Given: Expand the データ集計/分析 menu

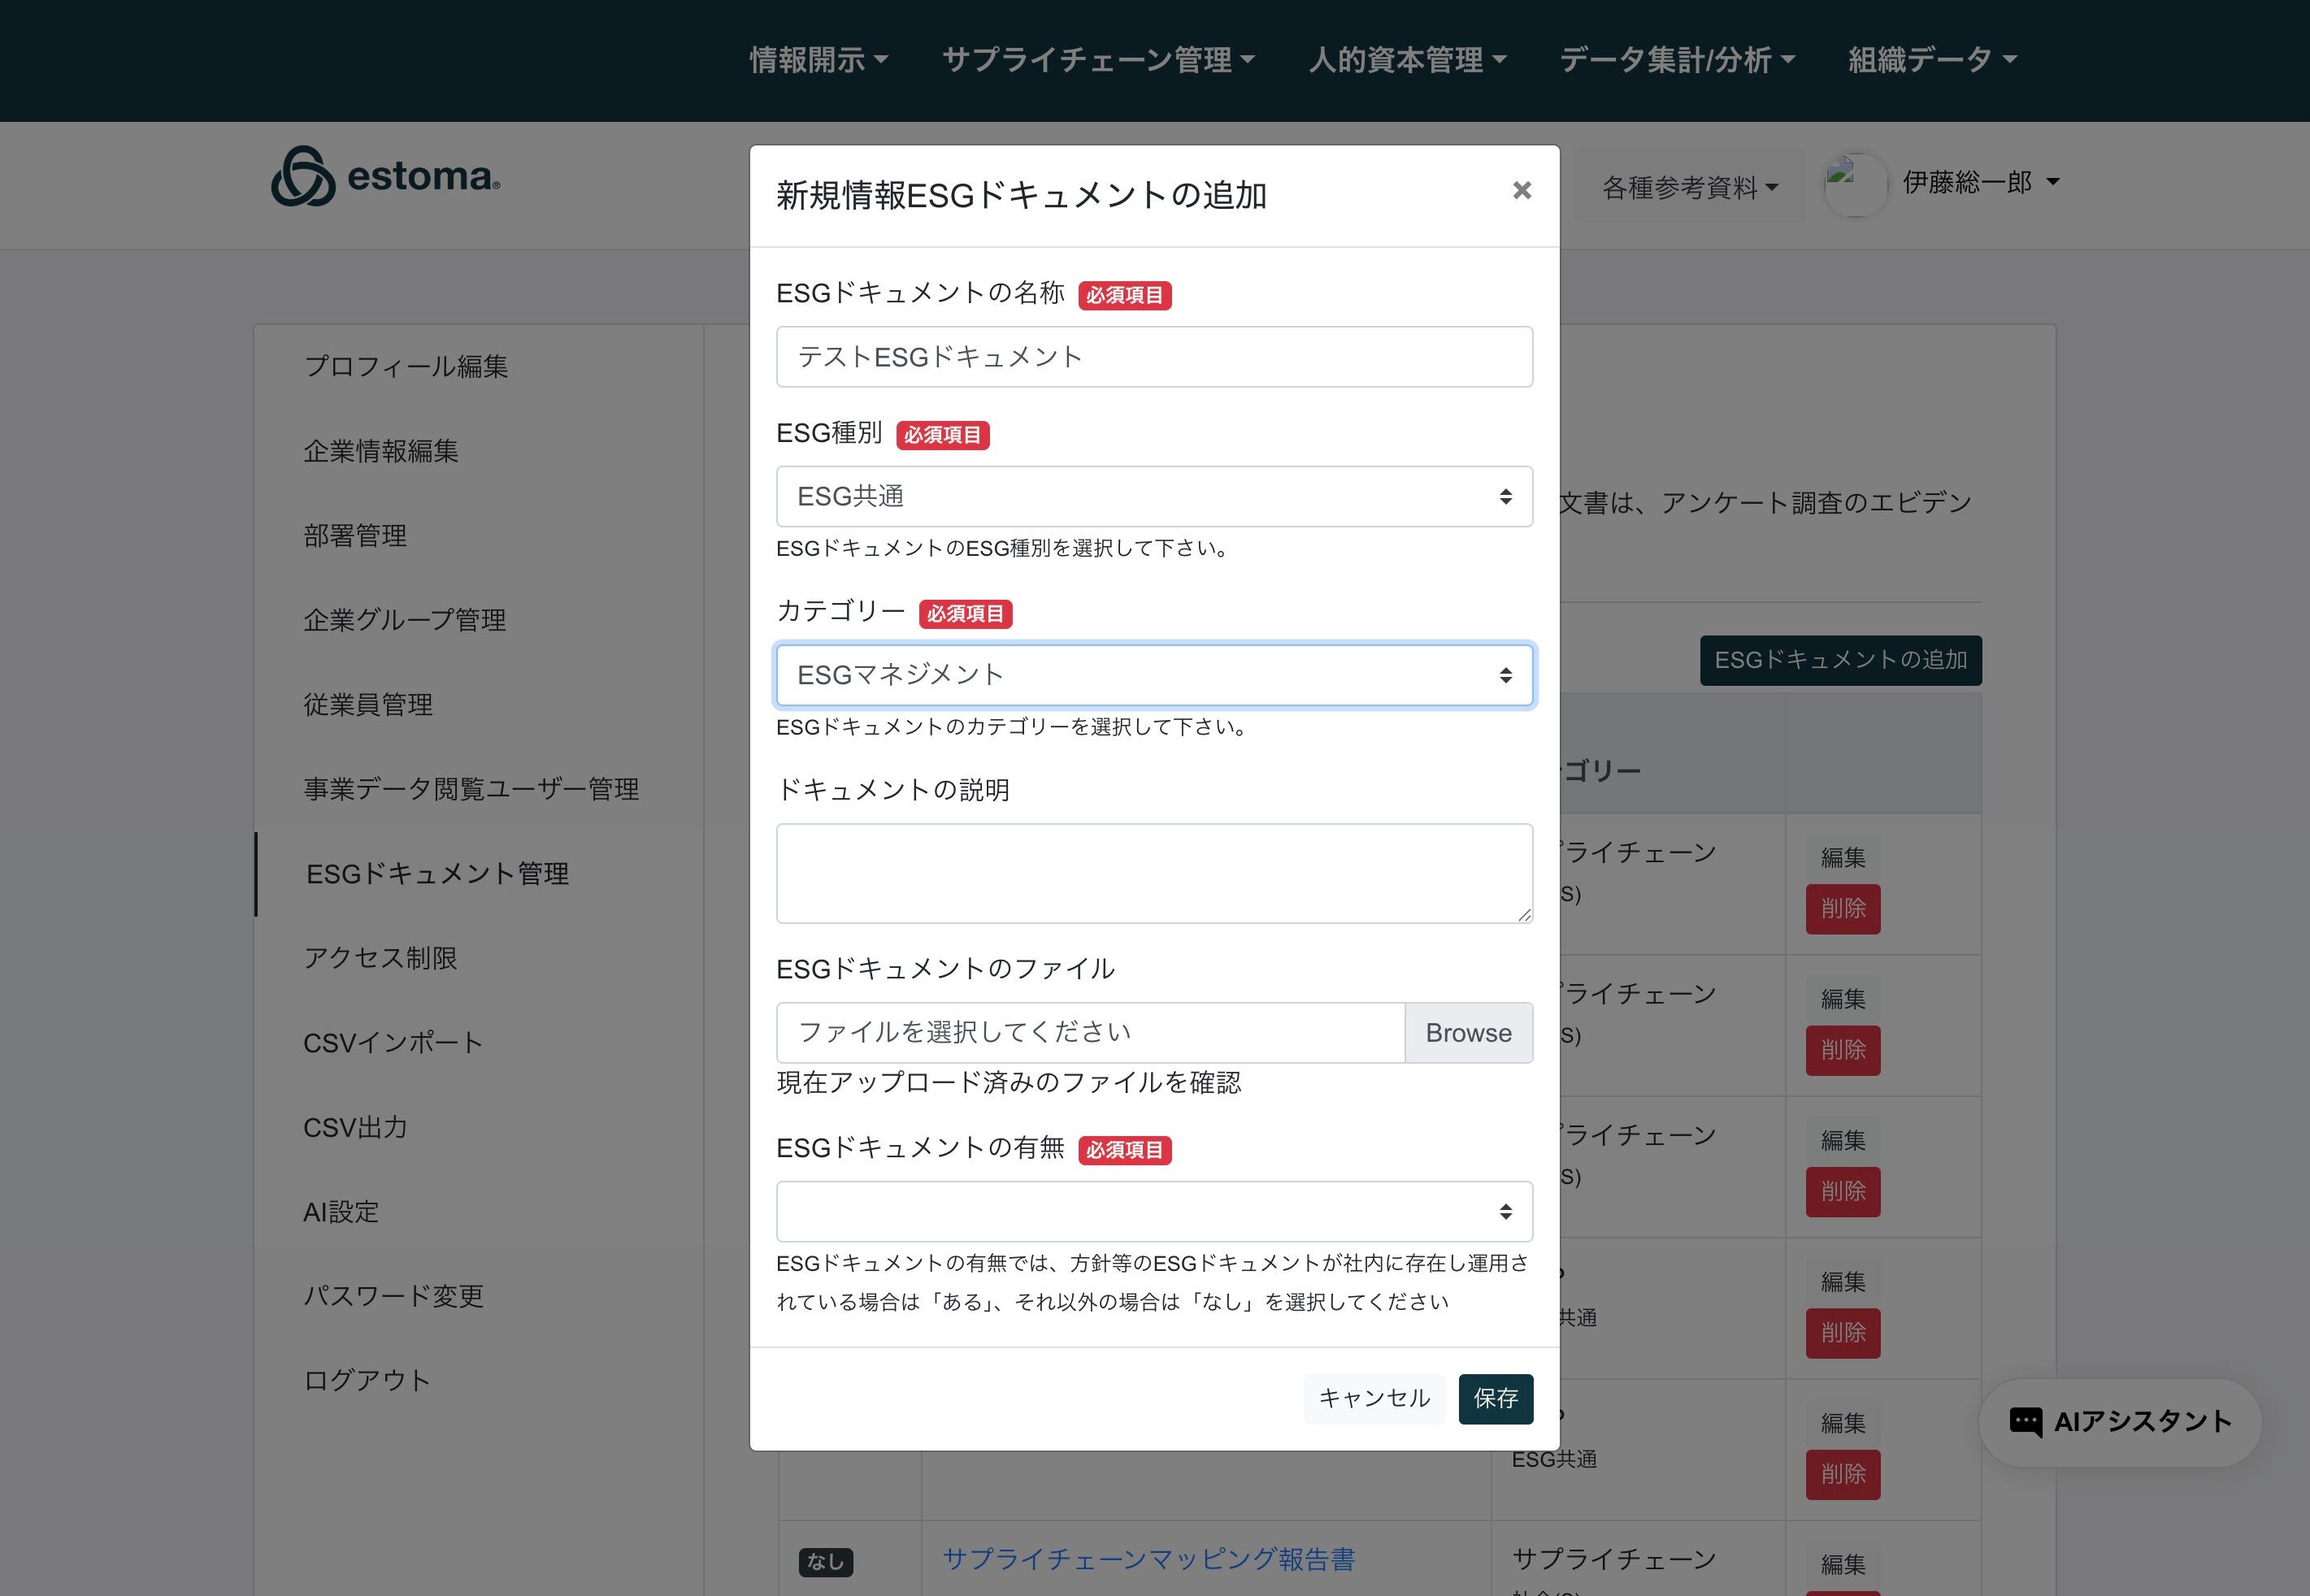Looking at the screenshot, I should [x=1676, y=60].
